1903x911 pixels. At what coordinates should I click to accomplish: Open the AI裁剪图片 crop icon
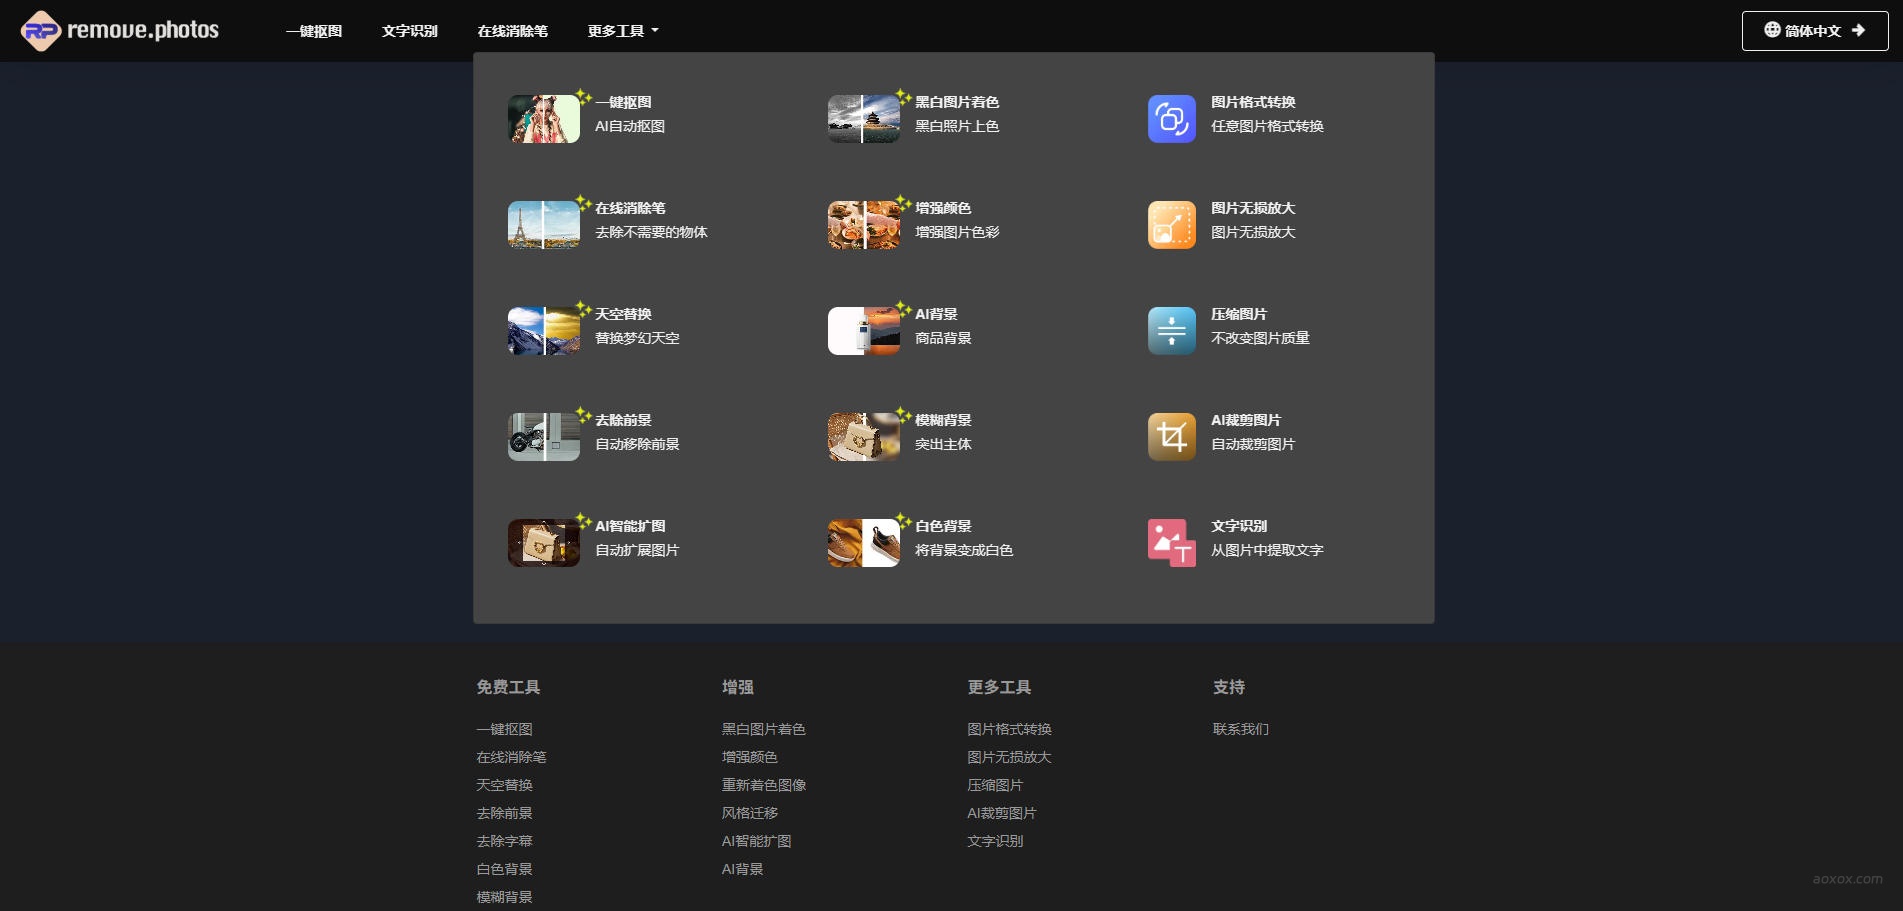pyautogui.click(x=1171, y=437)
